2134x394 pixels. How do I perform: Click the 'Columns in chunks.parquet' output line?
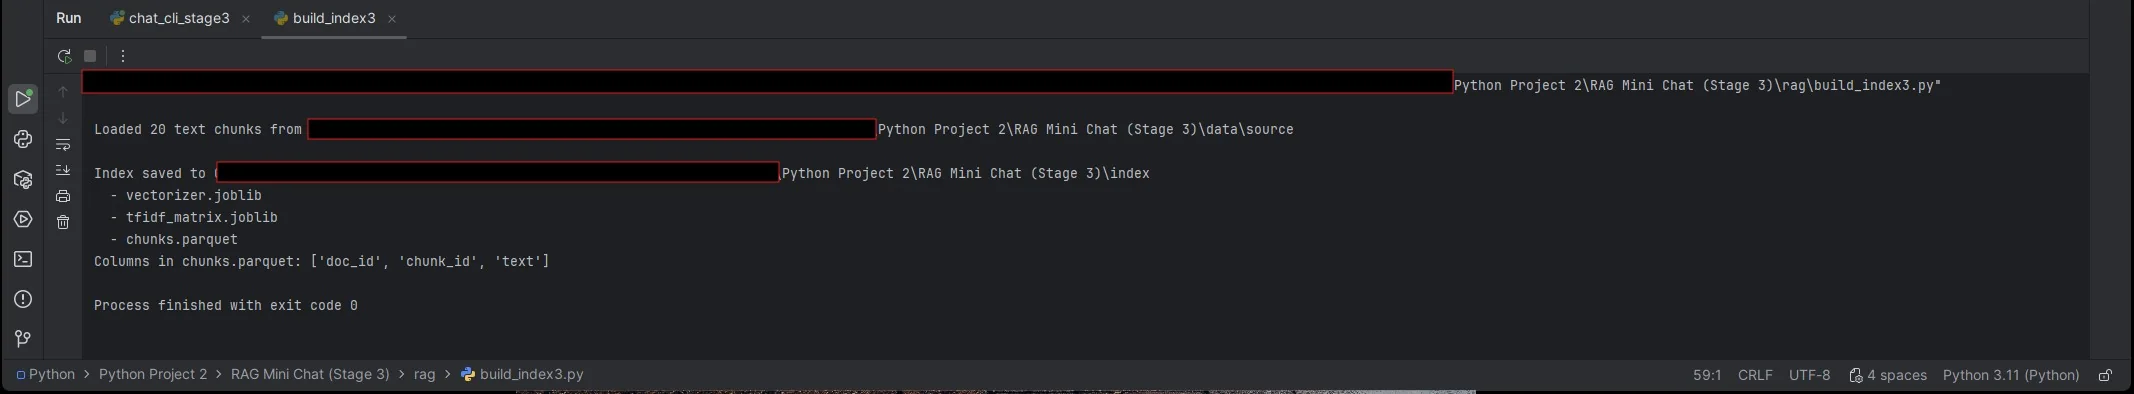(x=321, y=261)
